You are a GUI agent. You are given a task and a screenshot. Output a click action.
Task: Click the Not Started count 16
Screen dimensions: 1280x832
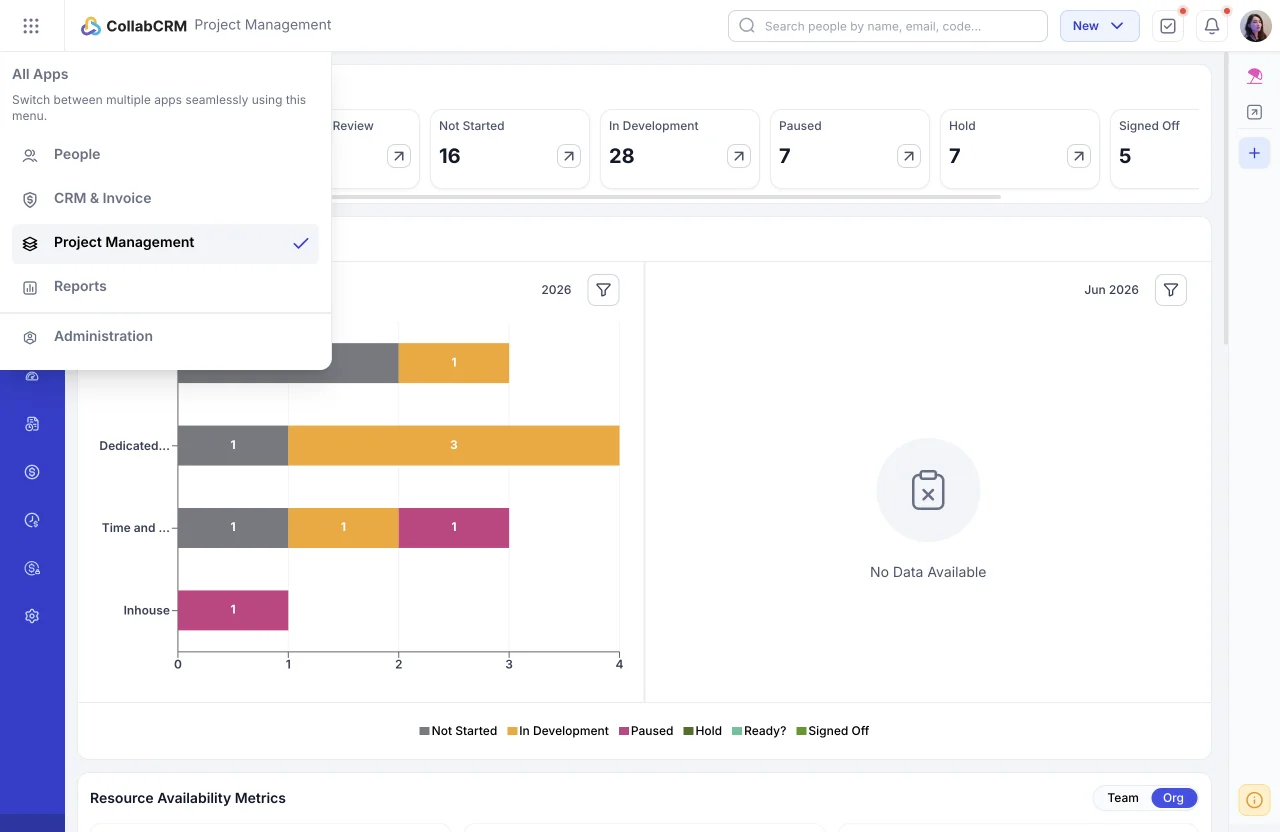click(450, 156)
